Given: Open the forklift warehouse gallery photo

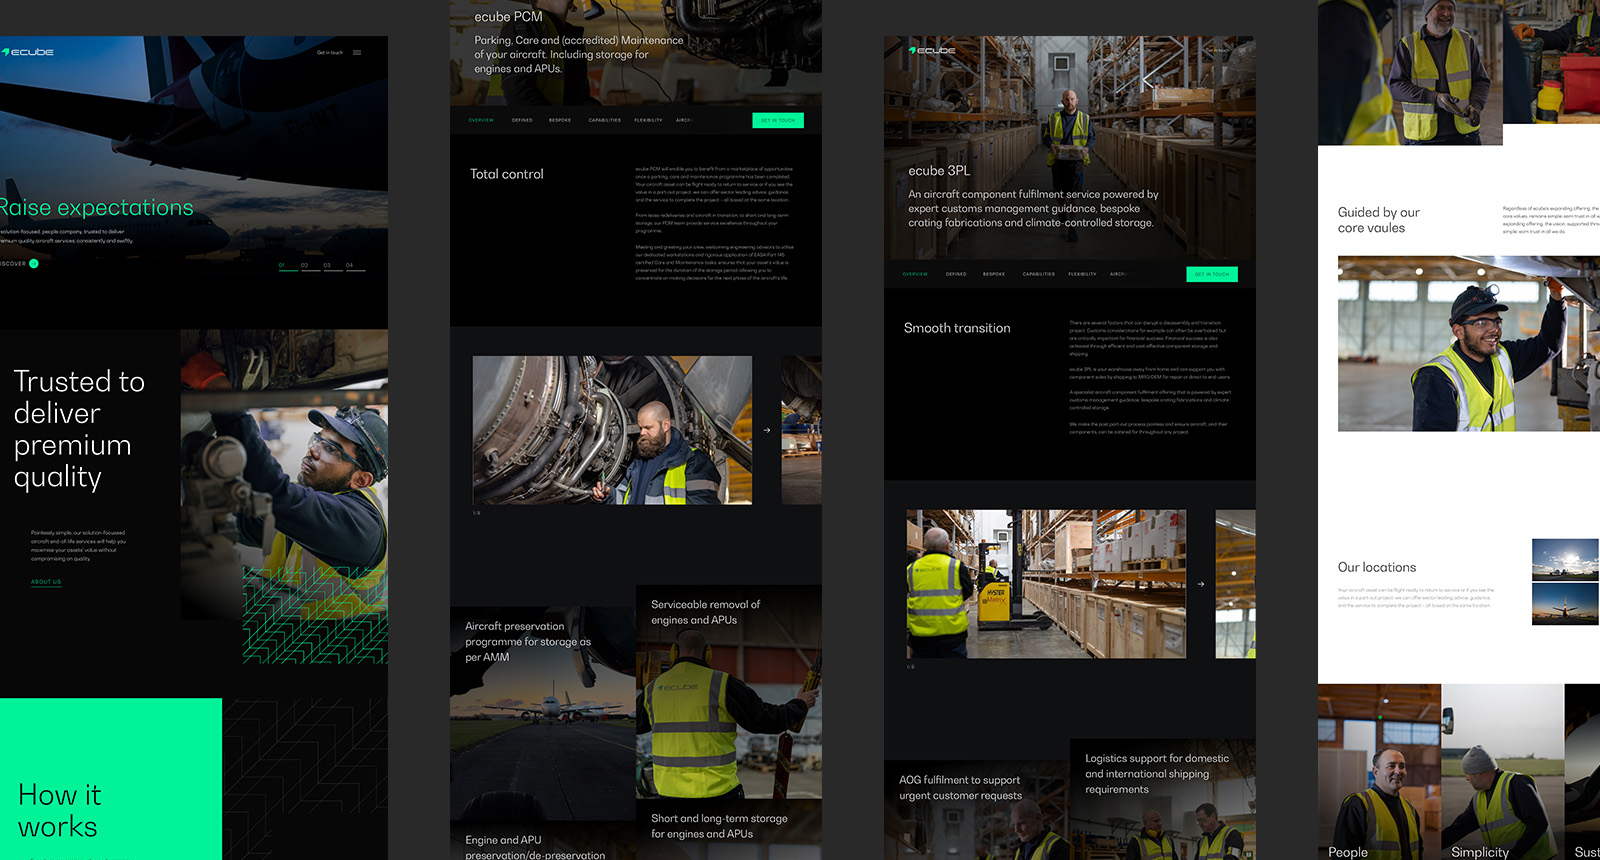Looking at the screenshot, I should tap(1046, 584).
